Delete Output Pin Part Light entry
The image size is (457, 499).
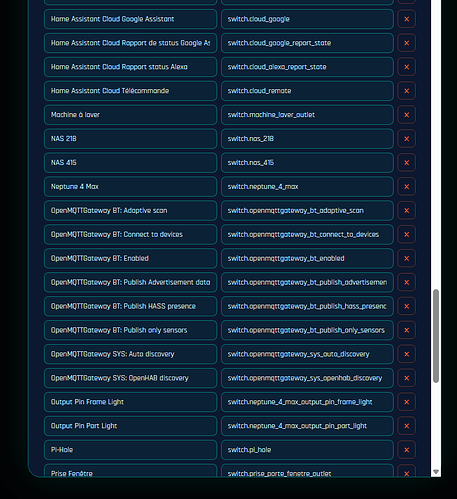[x=406, y=426]
